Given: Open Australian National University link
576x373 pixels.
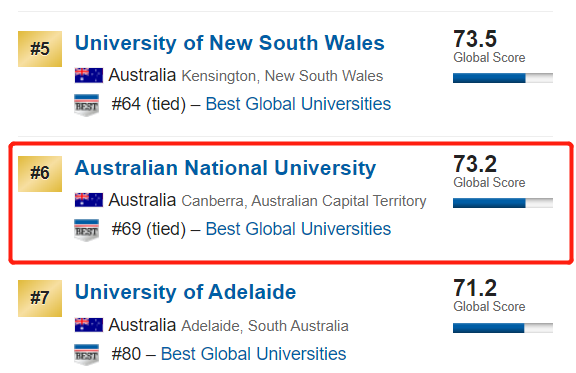Looking at the screenshot, I should pos(225,168).
